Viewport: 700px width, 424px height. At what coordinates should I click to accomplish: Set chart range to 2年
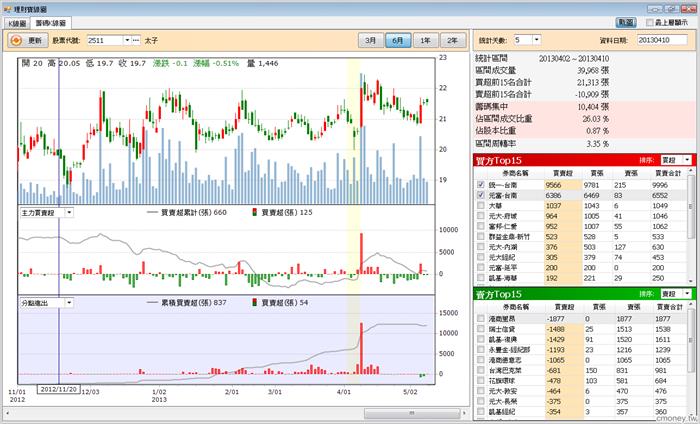click(453, 40)
